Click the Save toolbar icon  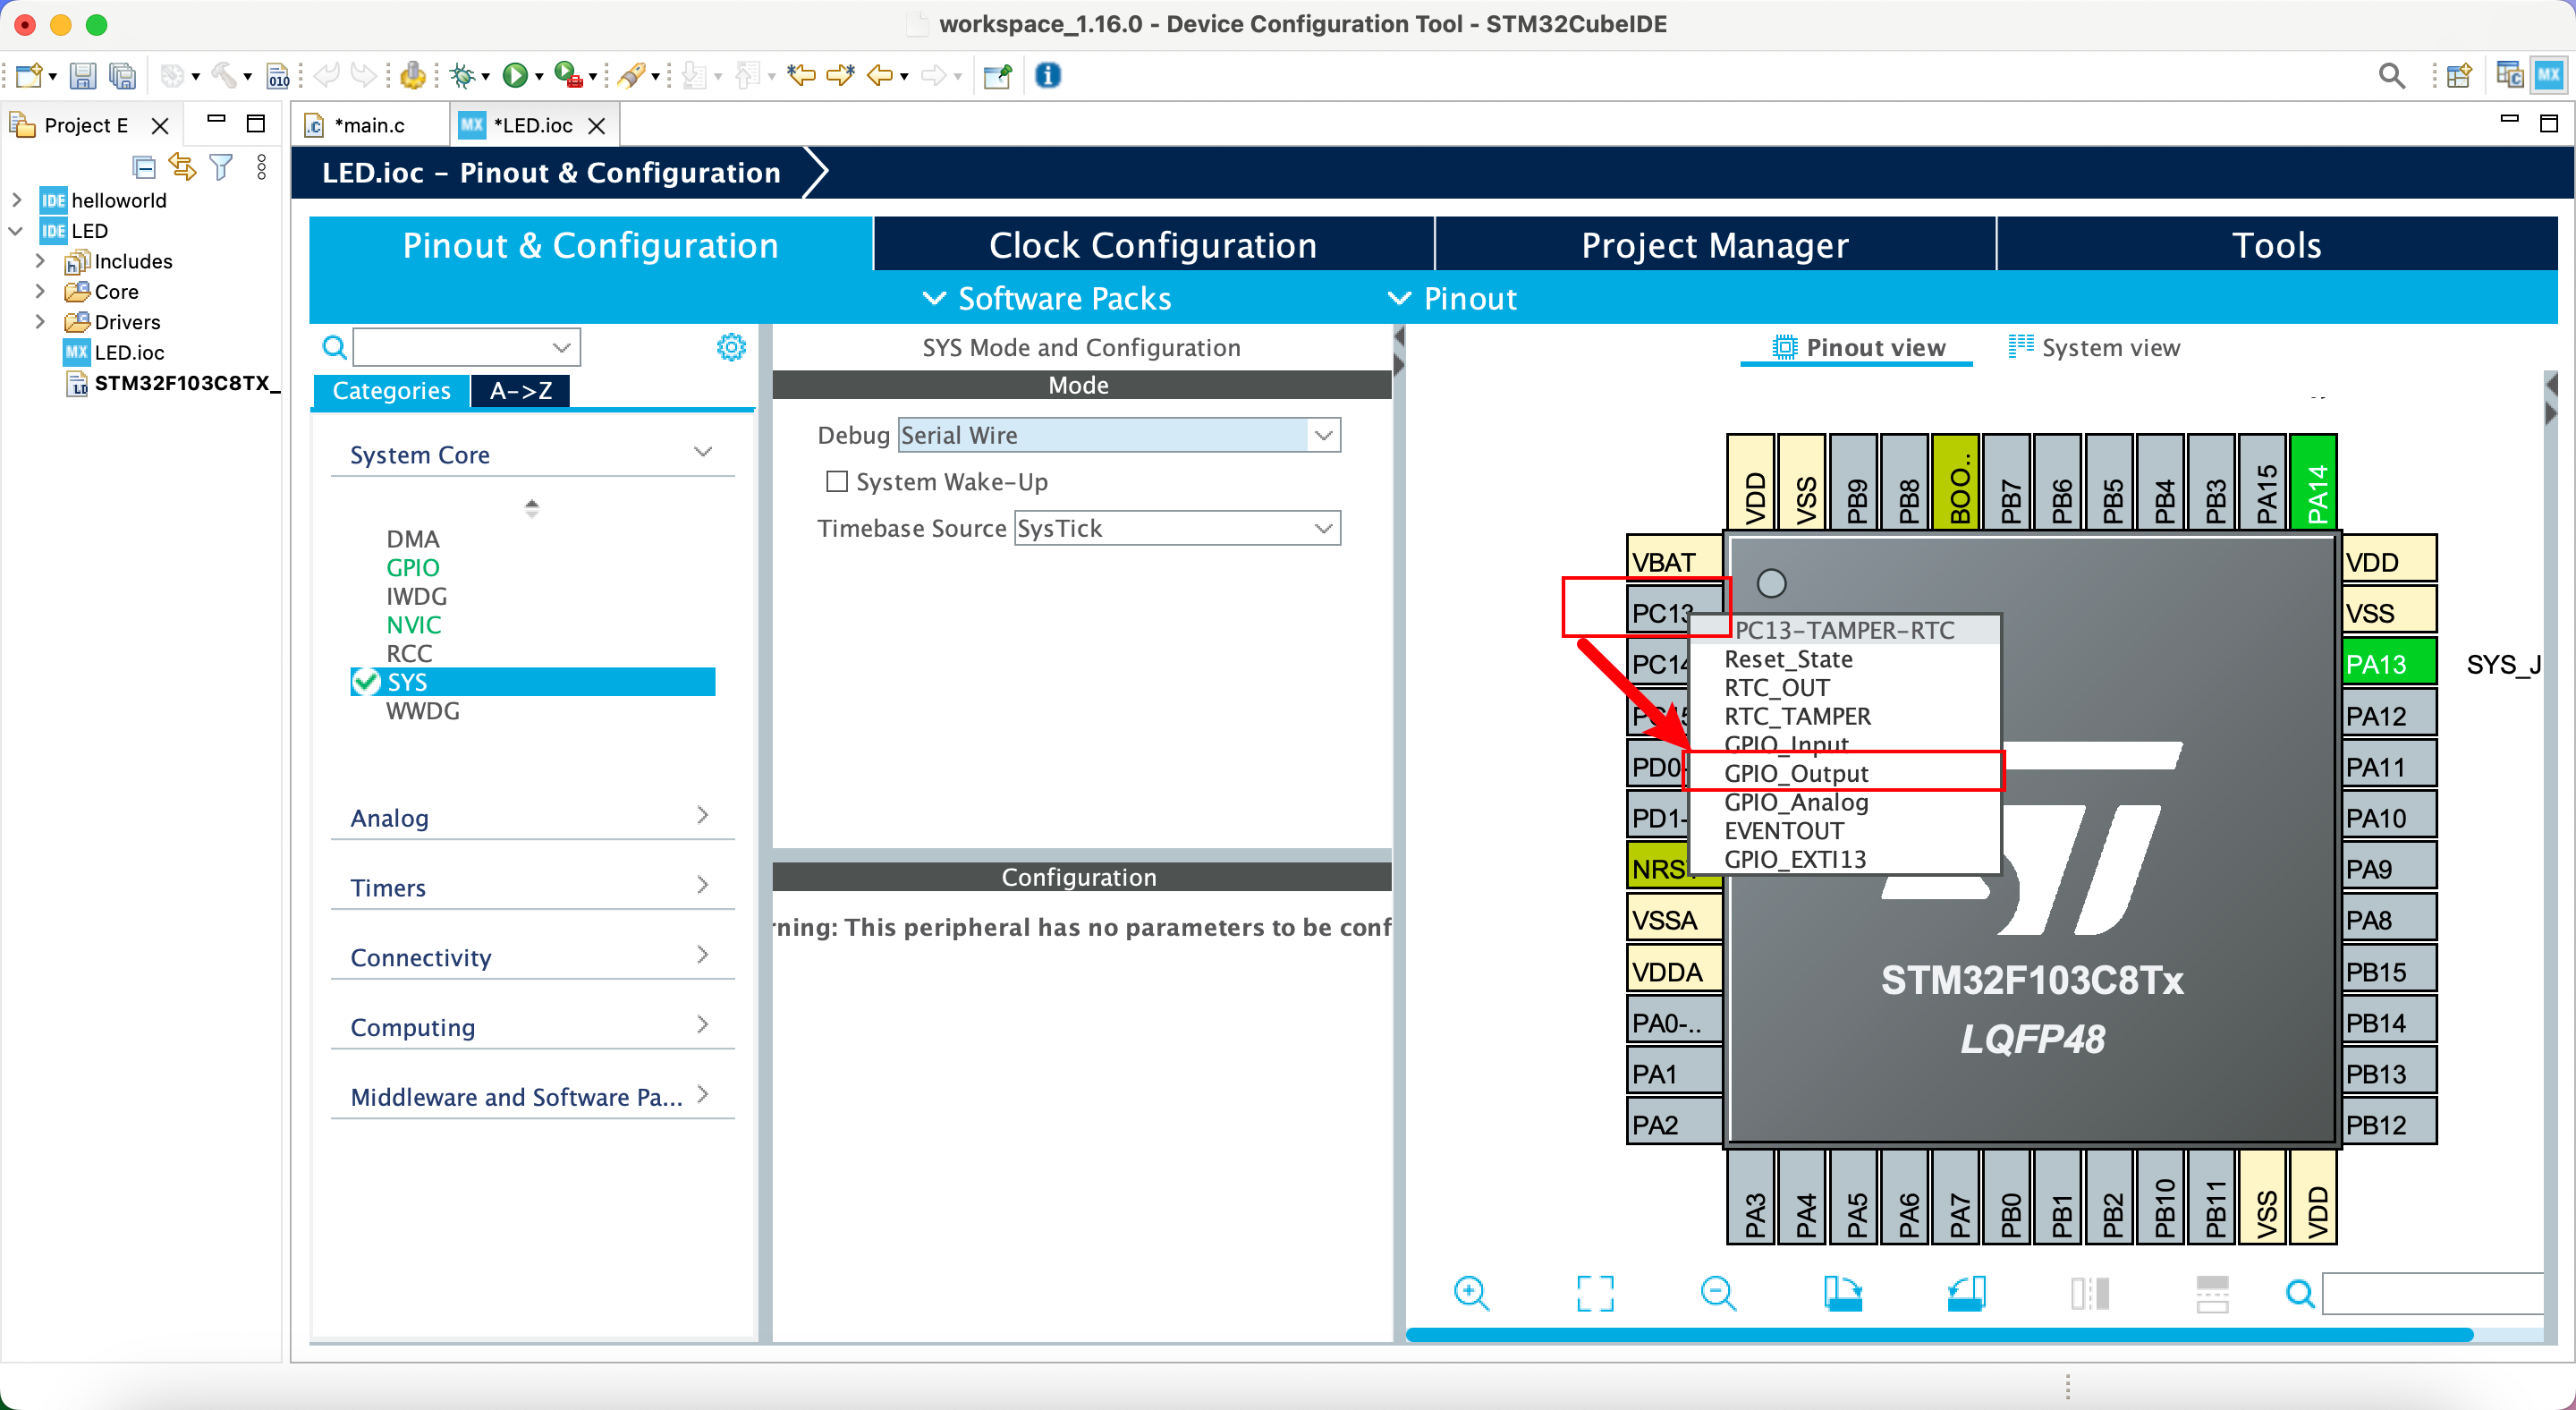coord(83,75)
